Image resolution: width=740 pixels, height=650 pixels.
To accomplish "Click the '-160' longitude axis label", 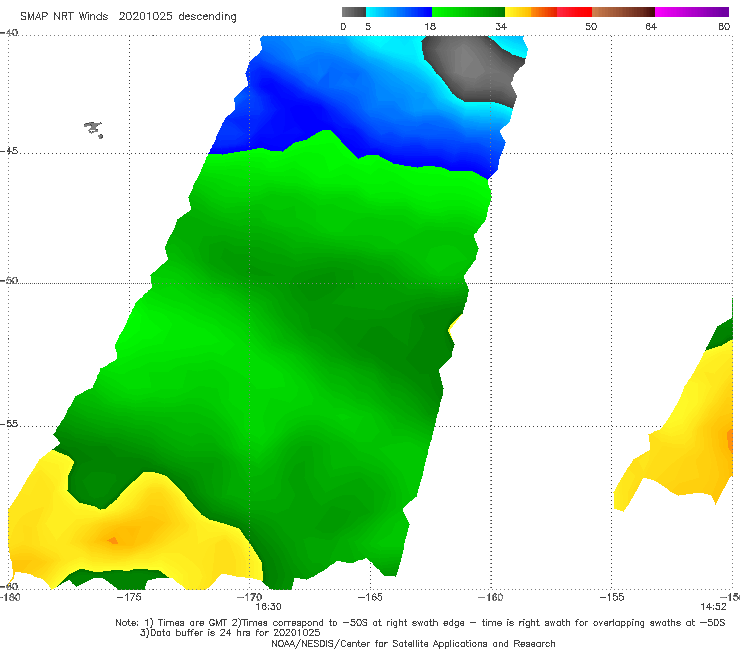I will coord(491,597).
